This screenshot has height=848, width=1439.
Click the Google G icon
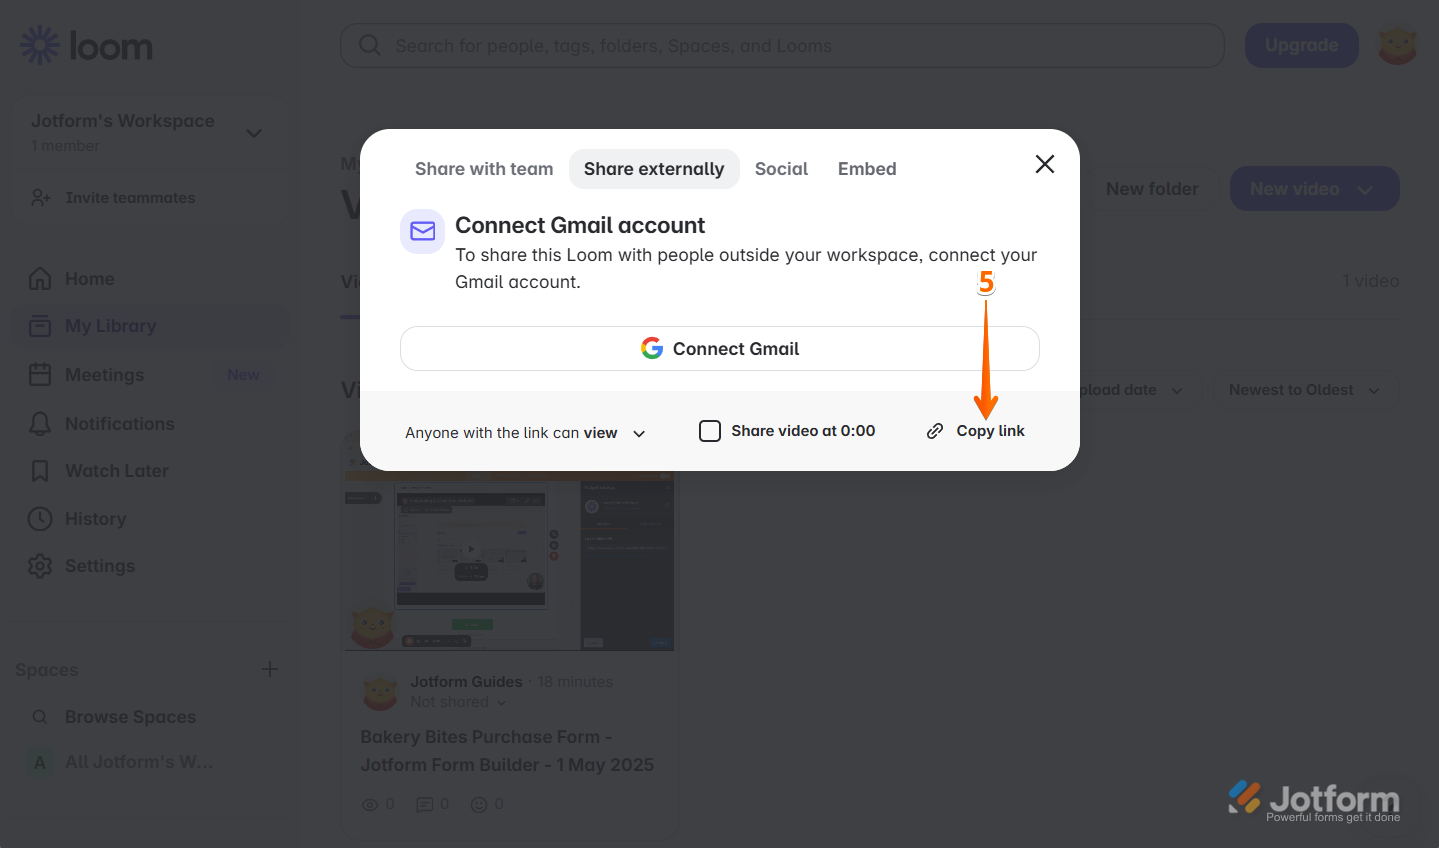[652, 348]
